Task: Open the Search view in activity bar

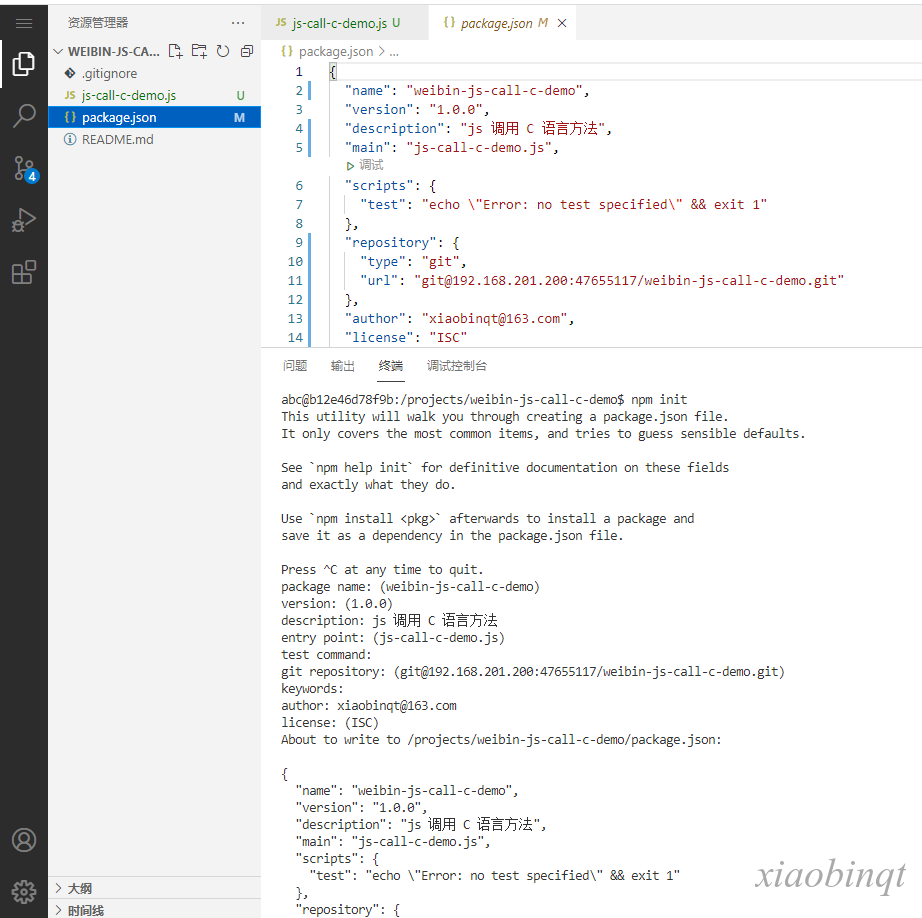Action: pyautogui.click(x=24, y=115)
